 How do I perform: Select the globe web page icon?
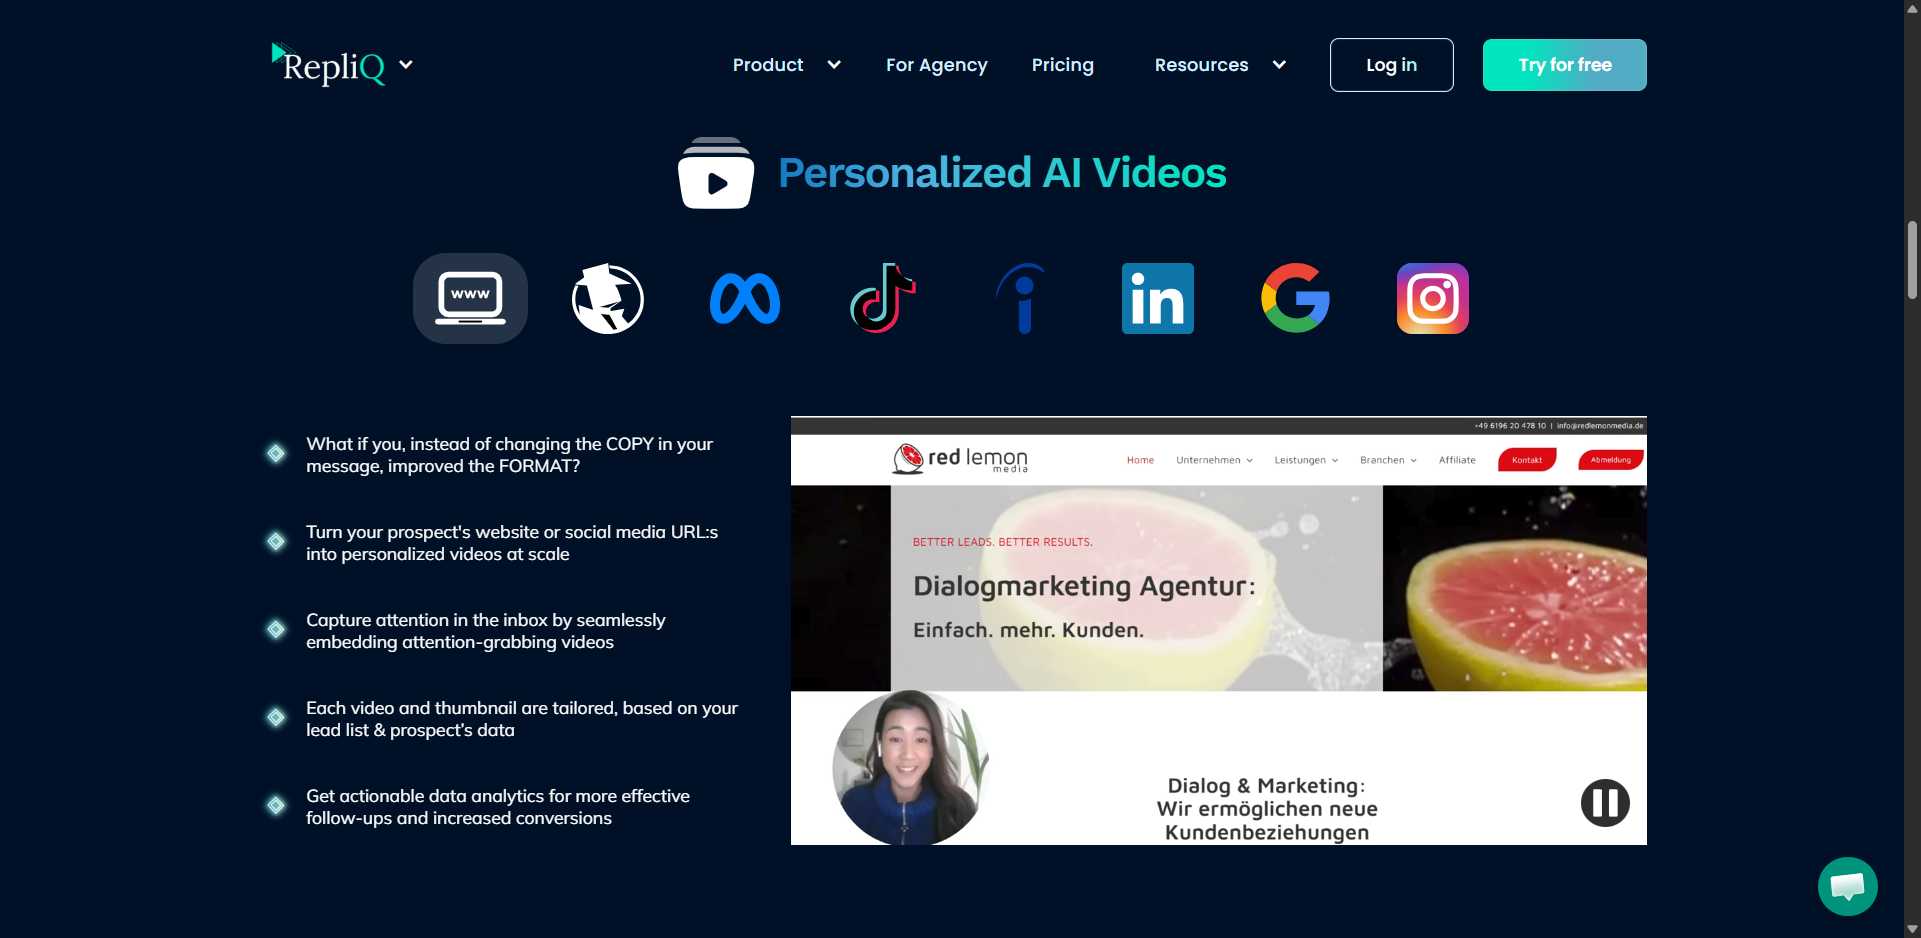pyautogui.click(x=608, y=298)
